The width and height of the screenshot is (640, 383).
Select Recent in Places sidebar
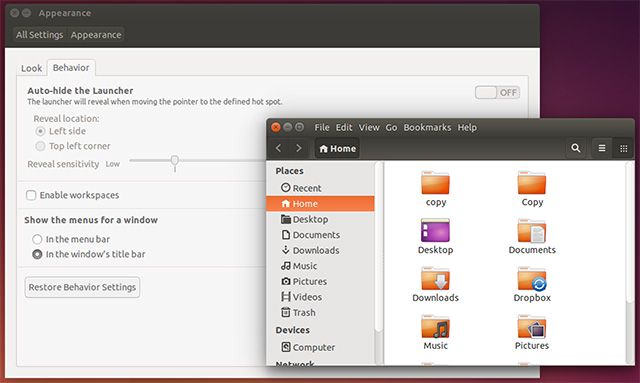point(320,188)
